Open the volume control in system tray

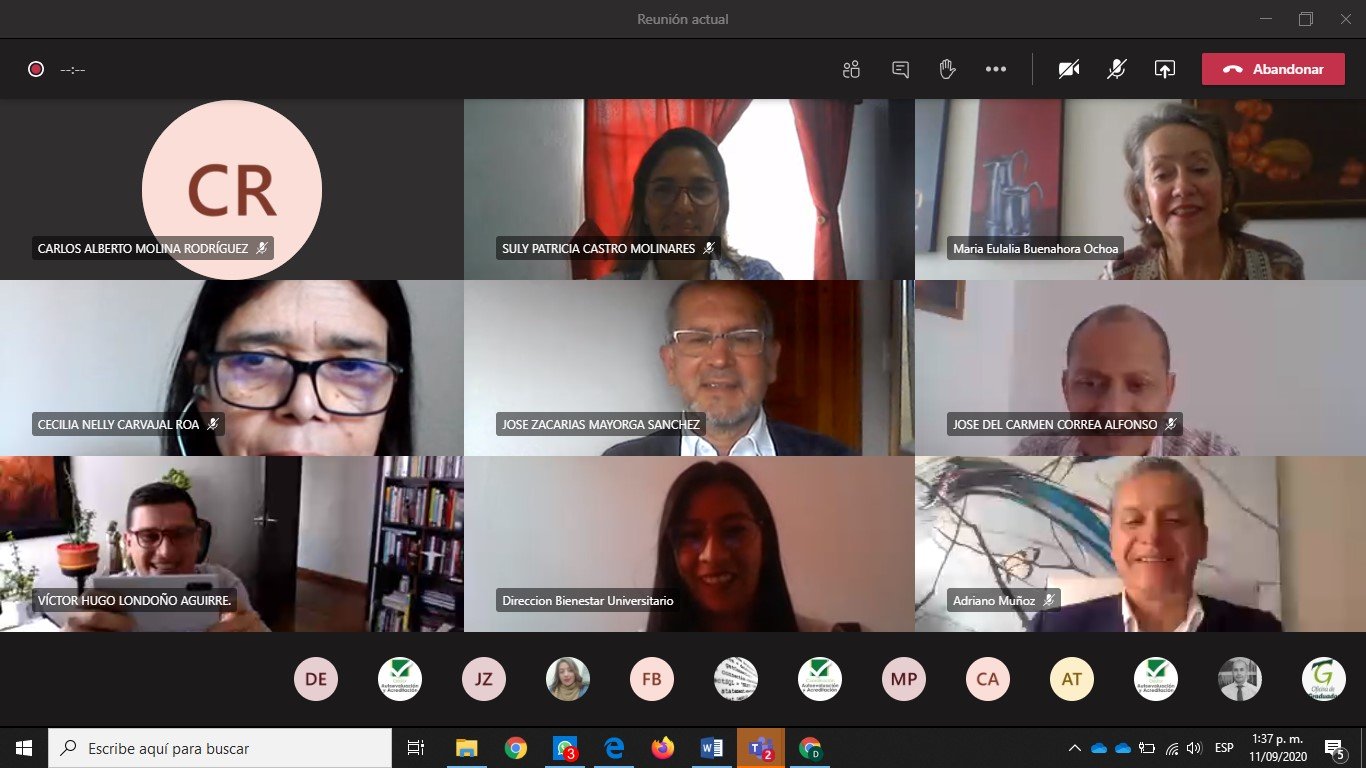coord(1194,748)
